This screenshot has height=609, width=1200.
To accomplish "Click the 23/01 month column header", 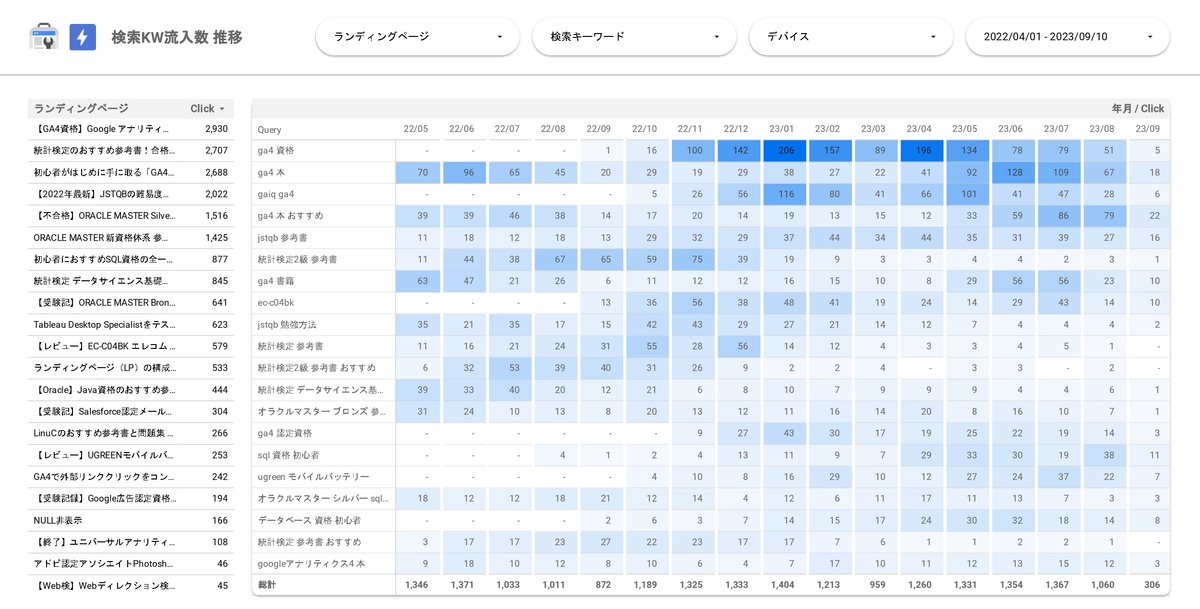I will pyautogui.click(x=782, y=129).
